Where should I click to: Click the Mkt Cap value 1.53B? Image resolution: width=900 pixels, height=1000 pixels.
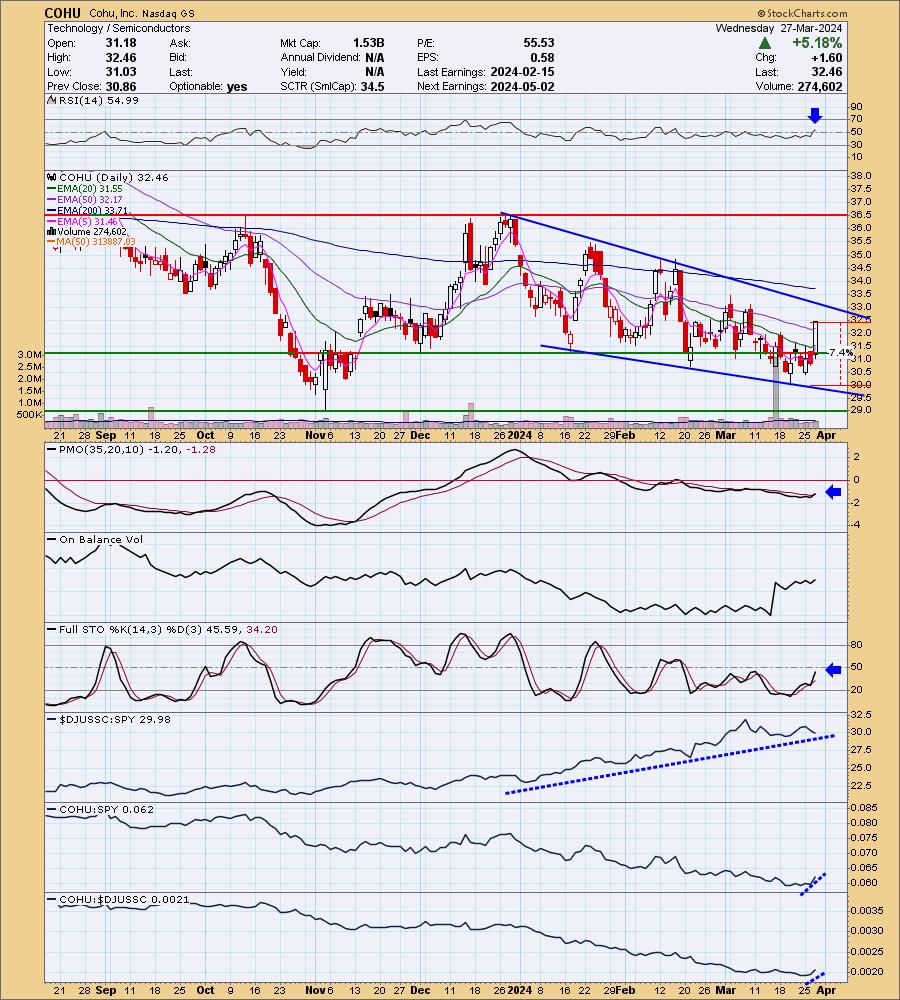click(x=369, y=43)
